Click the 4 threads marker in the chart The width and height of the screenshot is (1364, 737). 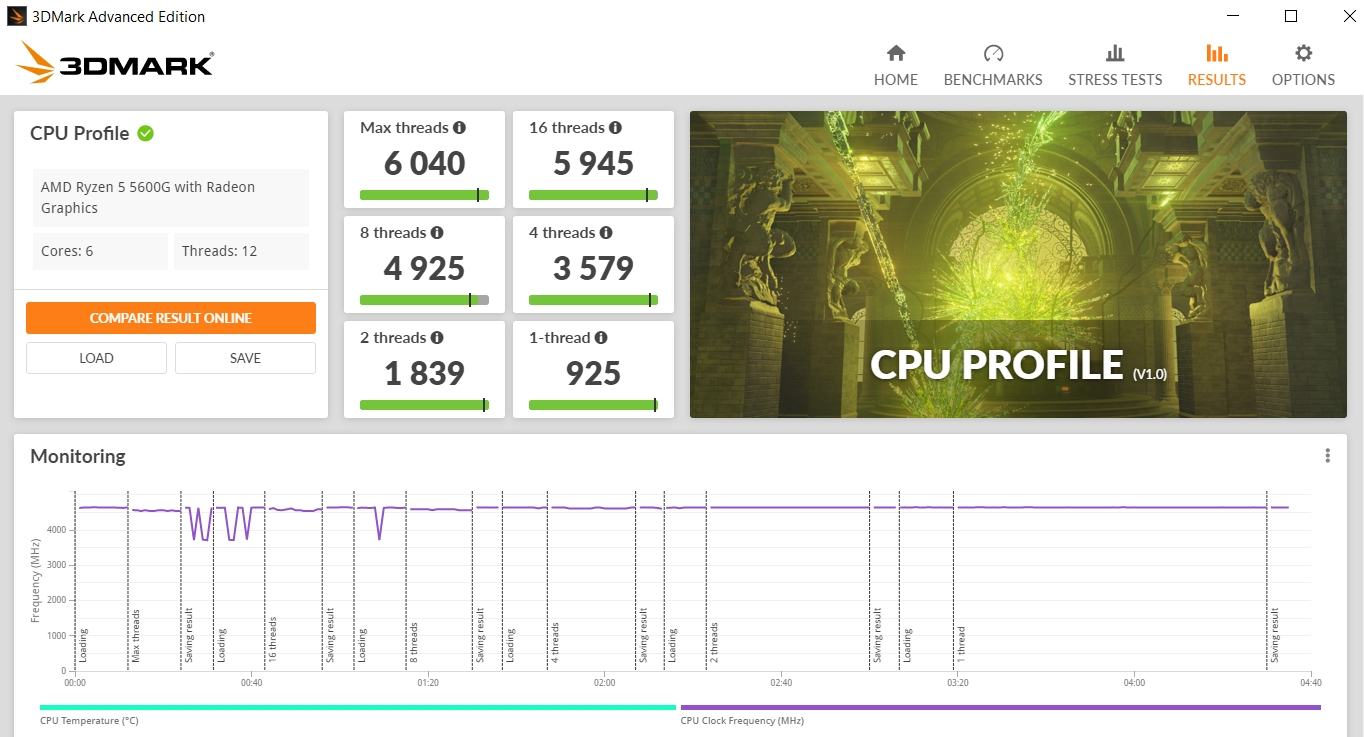click(555, 643)
